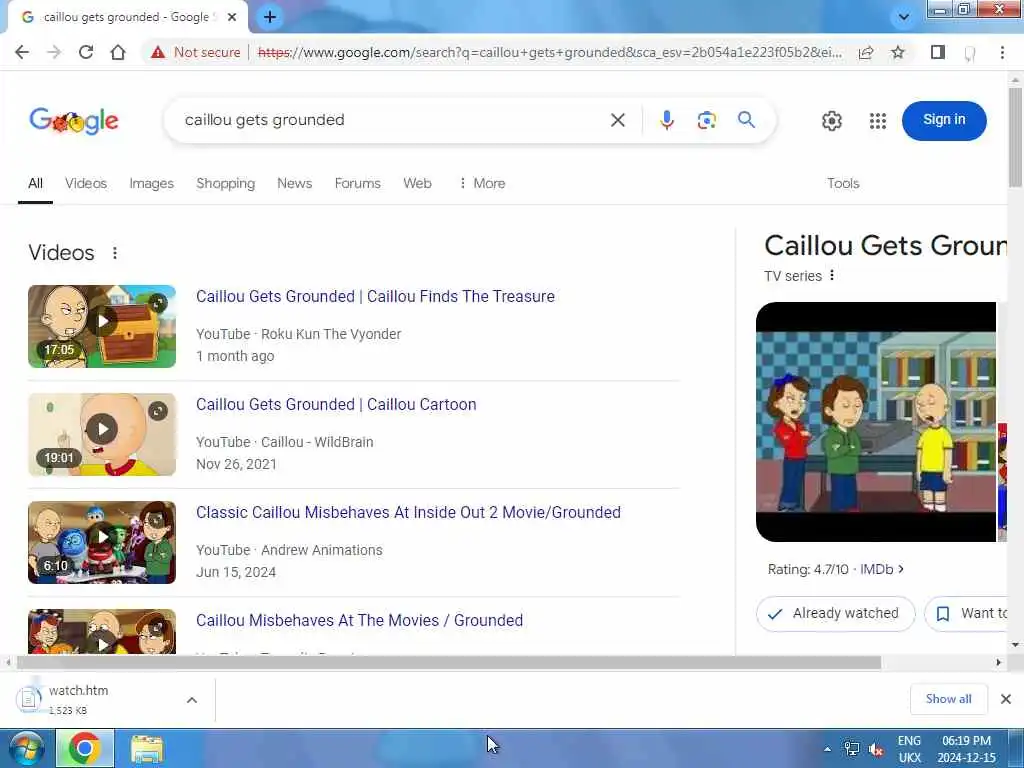Switch to the Forums tab
Viewport: 1024px width, 768px height.
coord(357,184)
